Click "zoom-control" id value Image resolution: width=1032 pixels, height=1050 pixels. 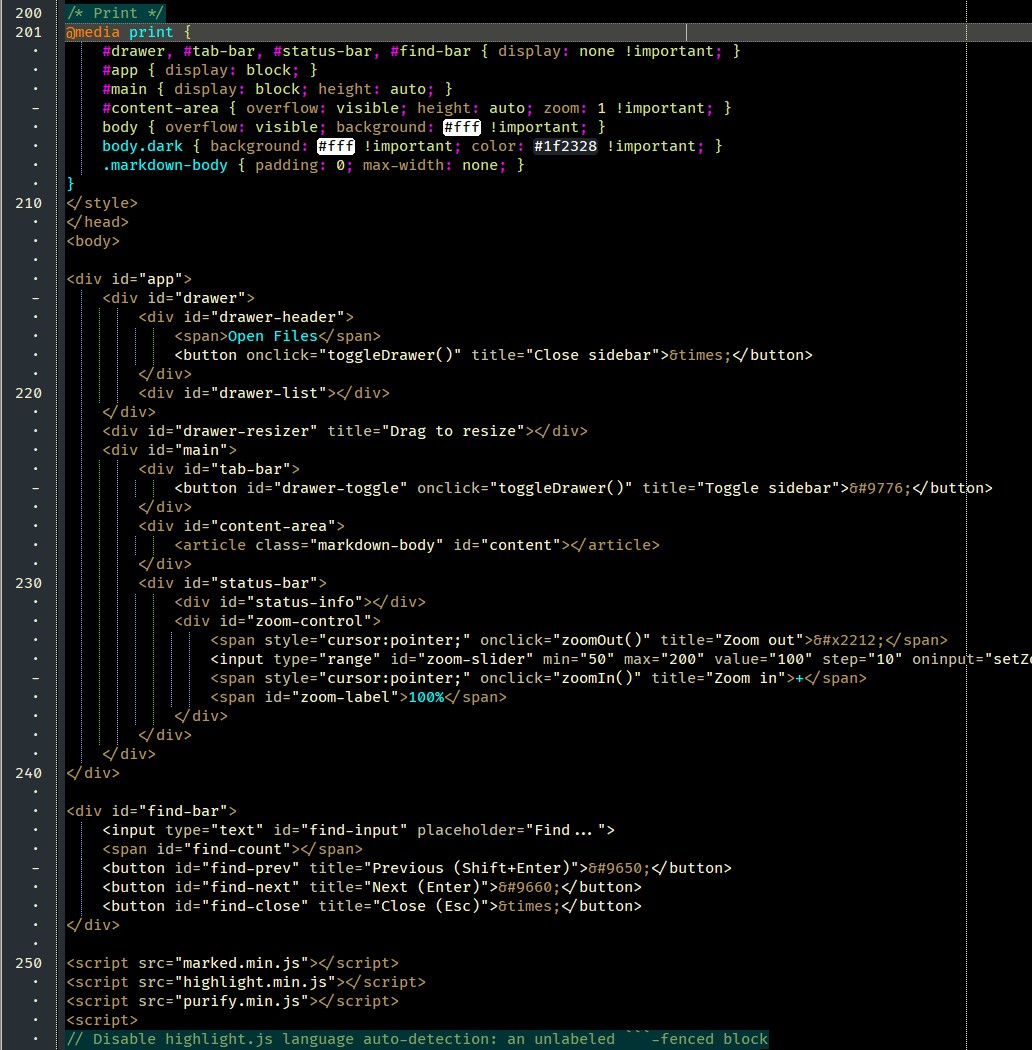click(x=309, y=621)
